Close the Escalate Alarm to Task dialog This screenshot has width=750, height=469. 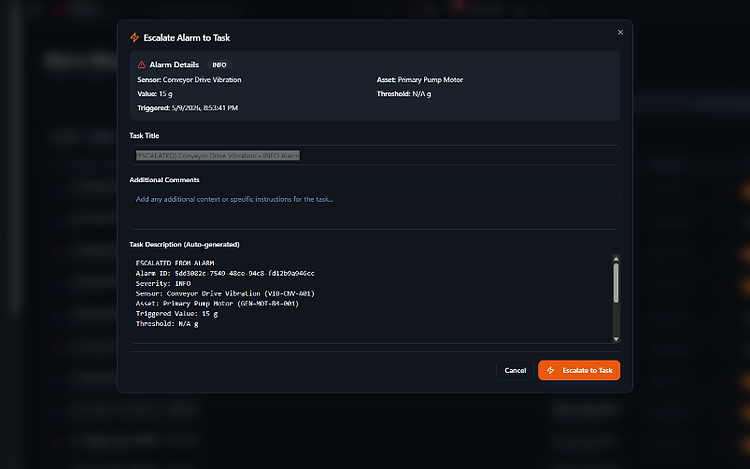(x=620, y=33)
